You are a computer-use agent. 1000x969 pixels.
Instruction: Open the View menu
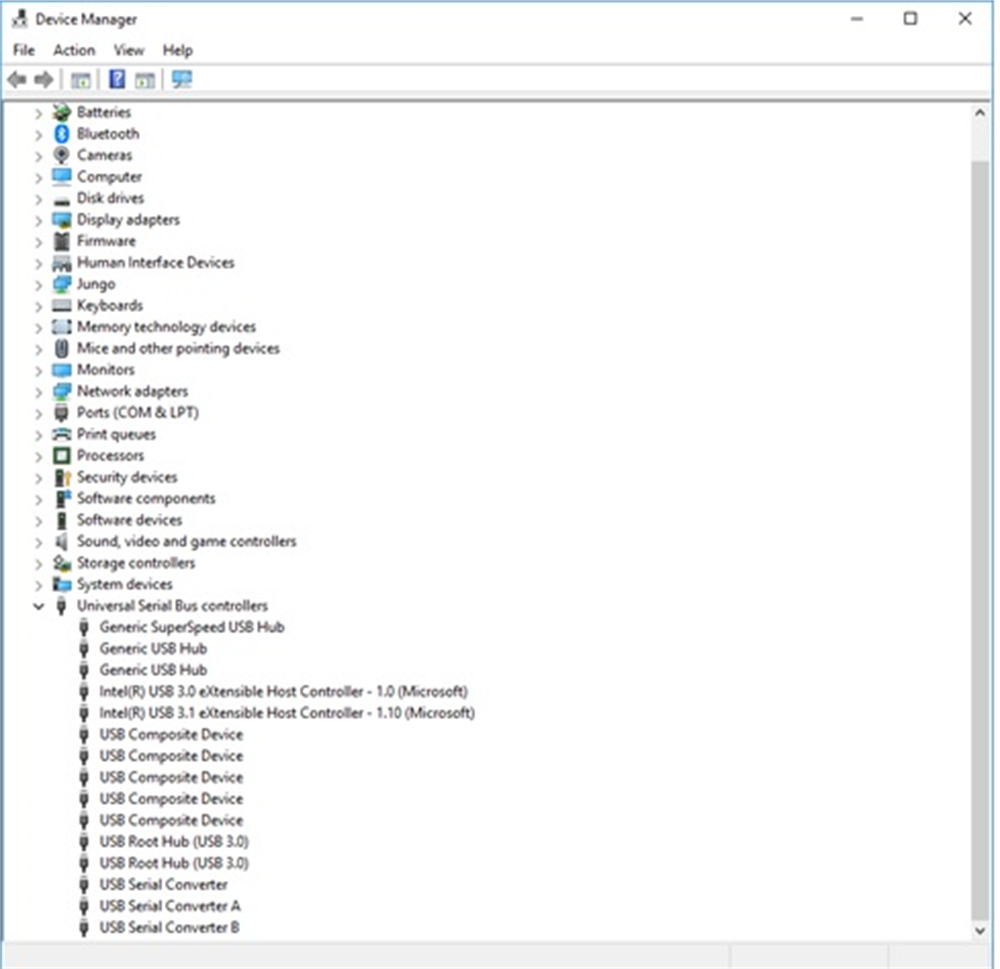(129, 50)
